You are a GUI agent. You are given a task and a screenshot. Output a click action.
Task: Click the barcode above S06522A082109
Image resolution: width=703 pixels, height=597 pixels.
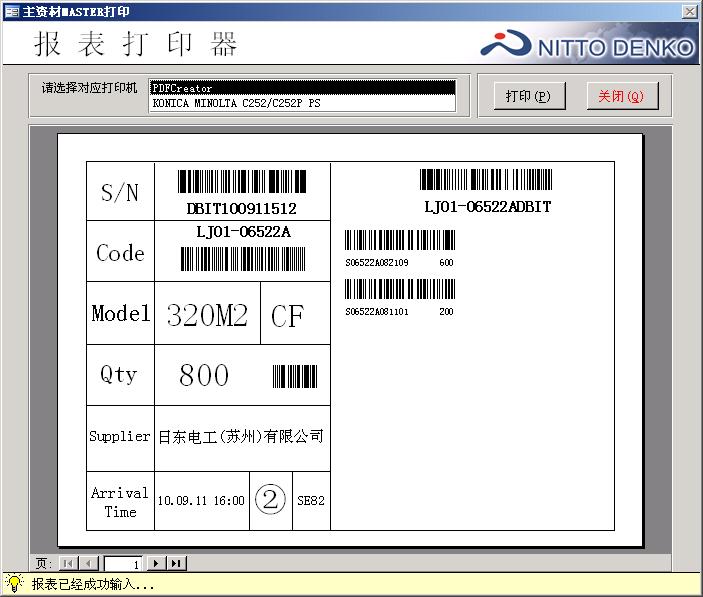coord(400,240)
